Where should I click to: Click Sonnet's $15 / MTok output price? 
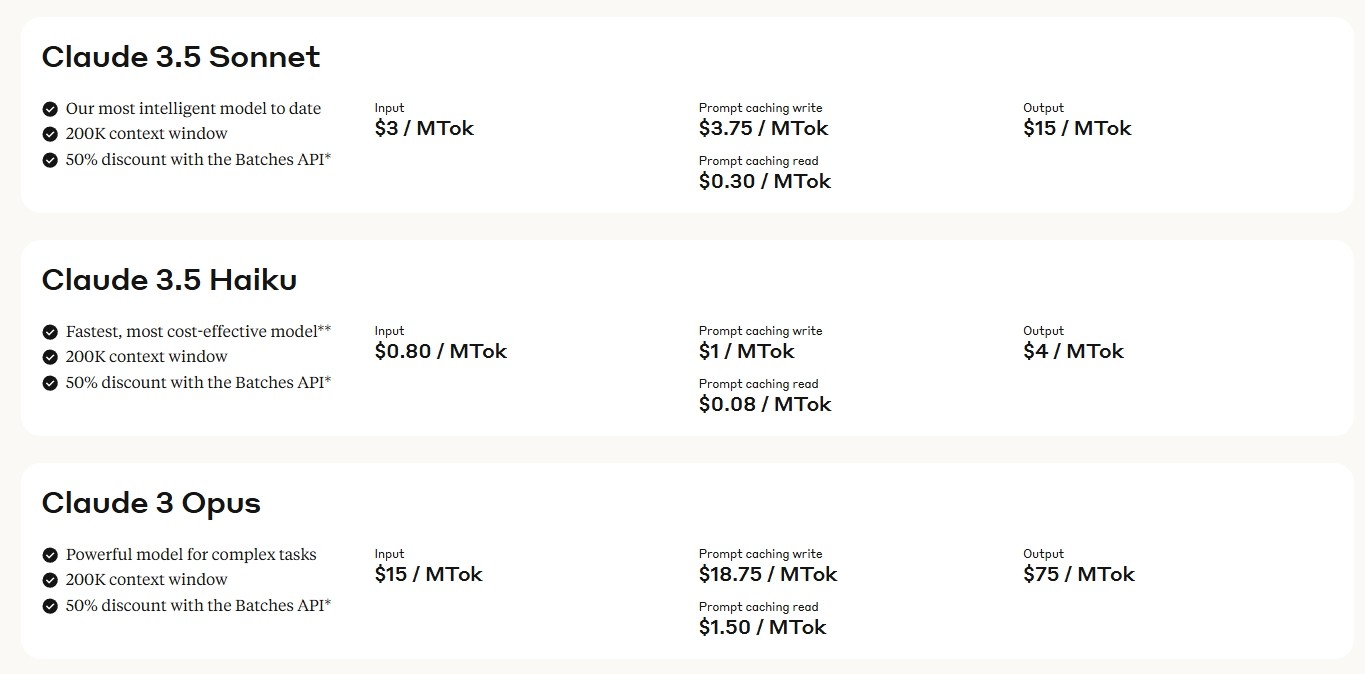point(1077,128)
